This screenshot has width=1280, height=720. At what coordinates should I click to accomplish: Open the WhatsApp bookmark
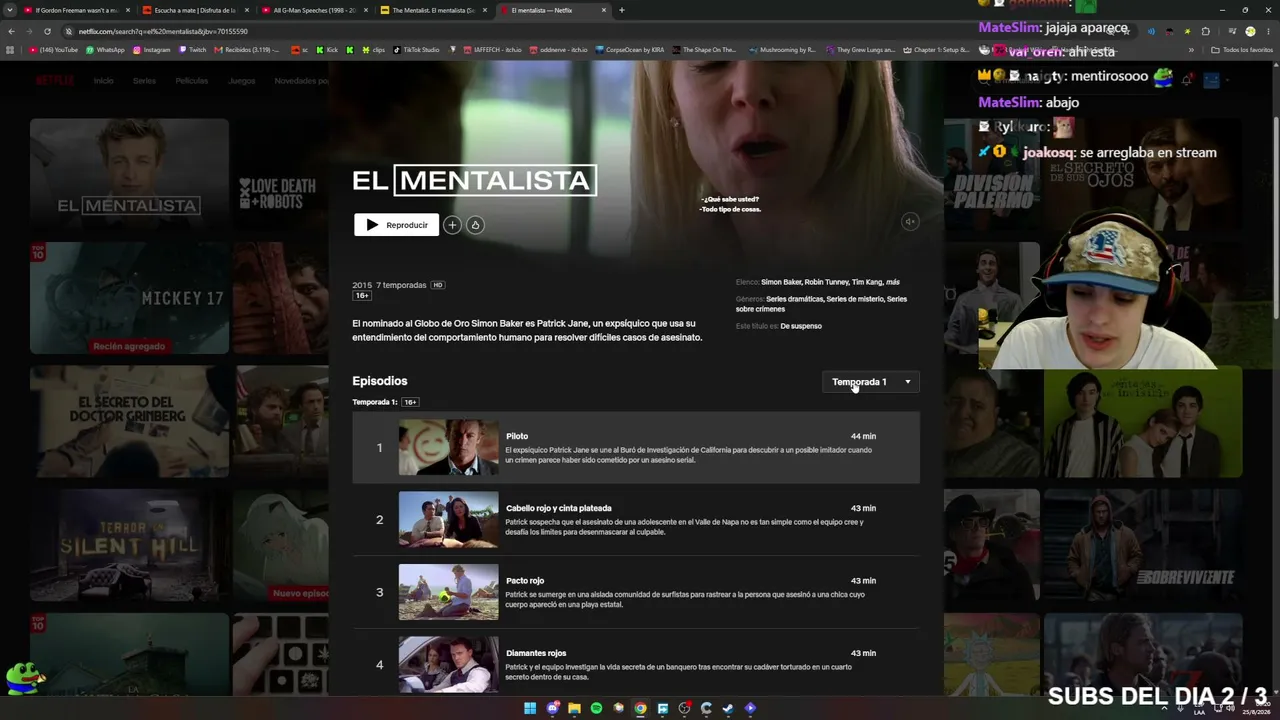(x=105, y=50)
